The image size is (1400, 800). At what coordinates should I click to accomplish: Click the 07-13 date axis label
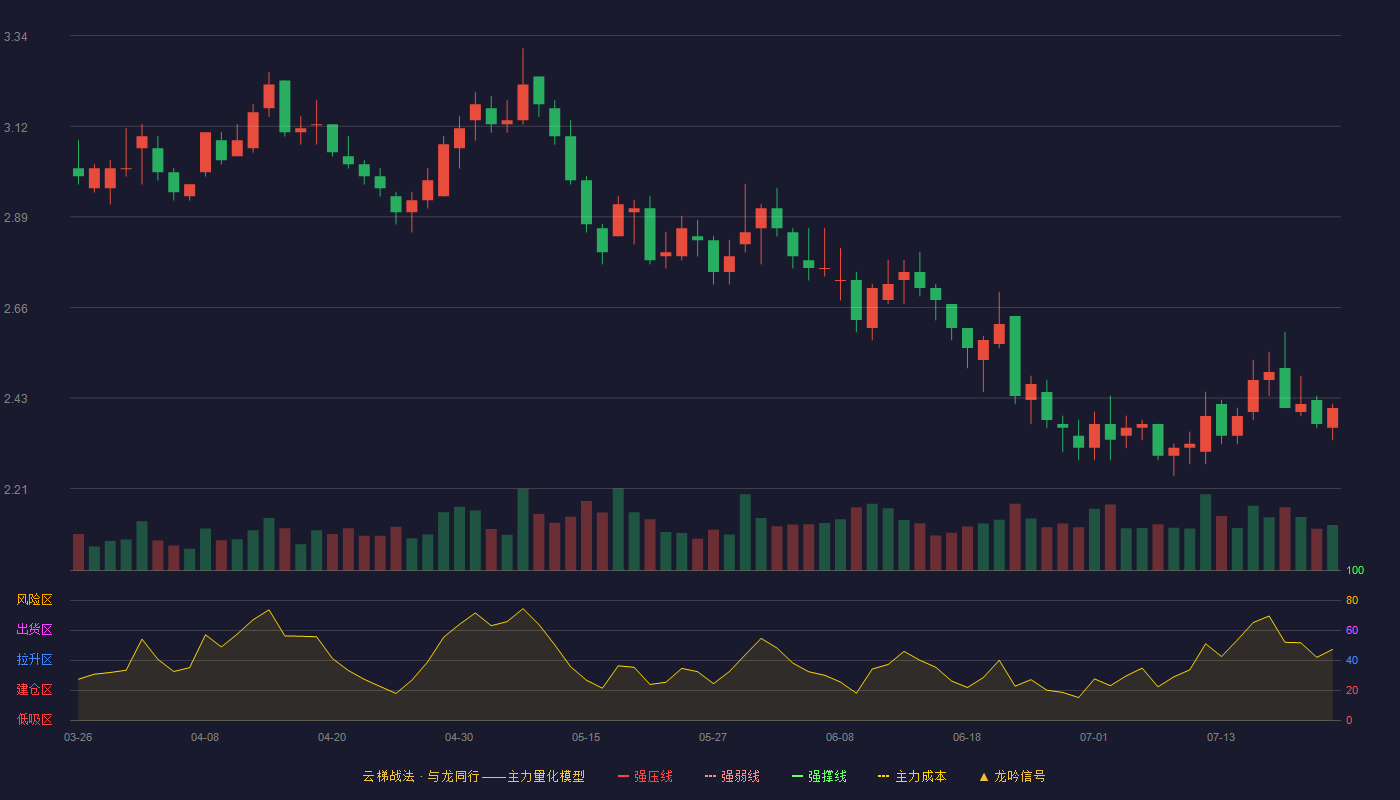coord(1221,737)
